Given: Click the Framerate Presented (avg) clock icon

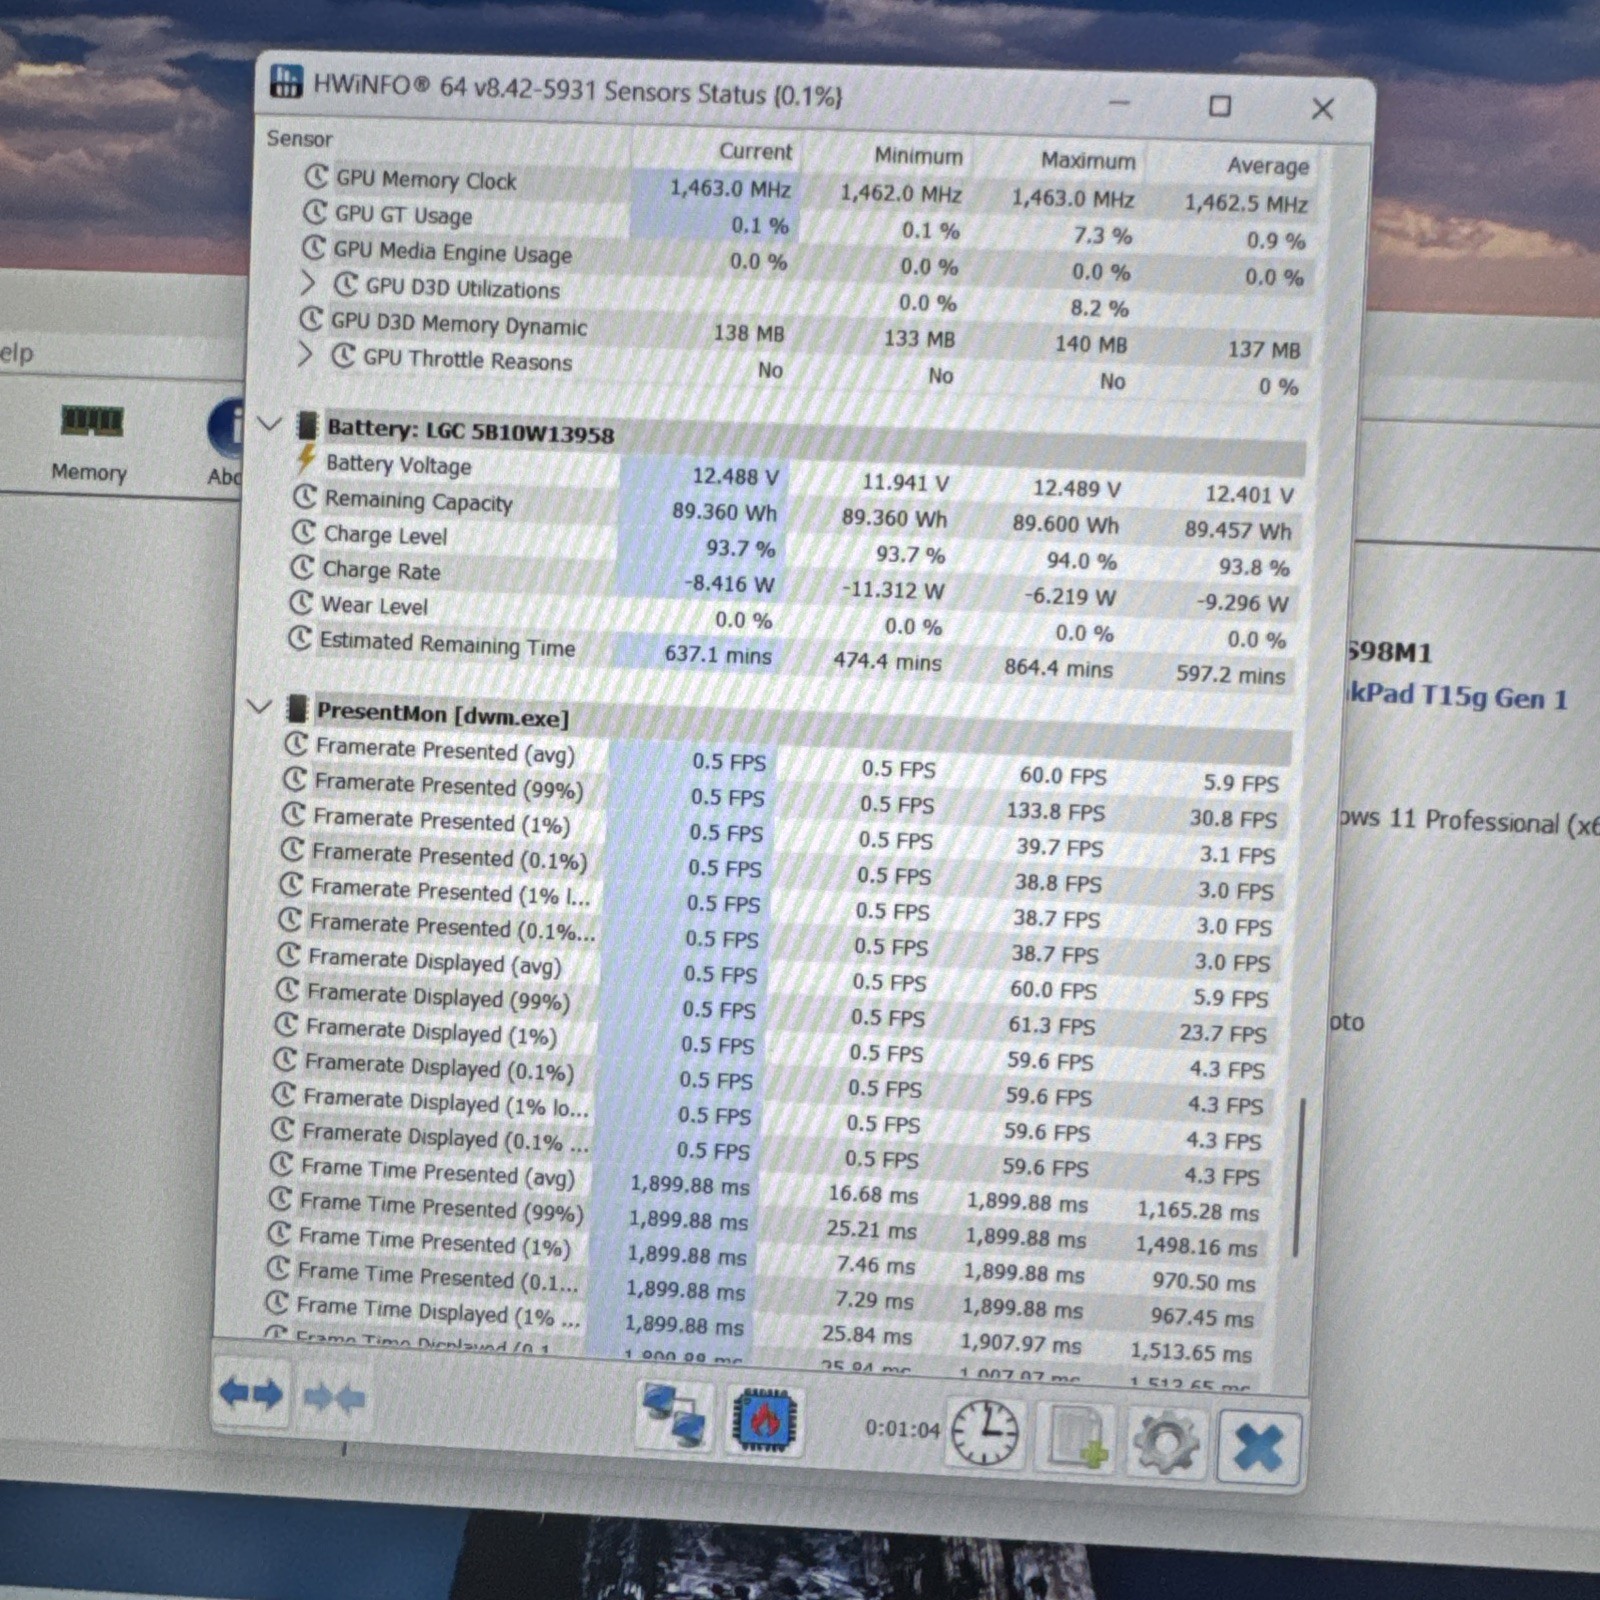Looking at the screenshot, I should coord(295,744).
